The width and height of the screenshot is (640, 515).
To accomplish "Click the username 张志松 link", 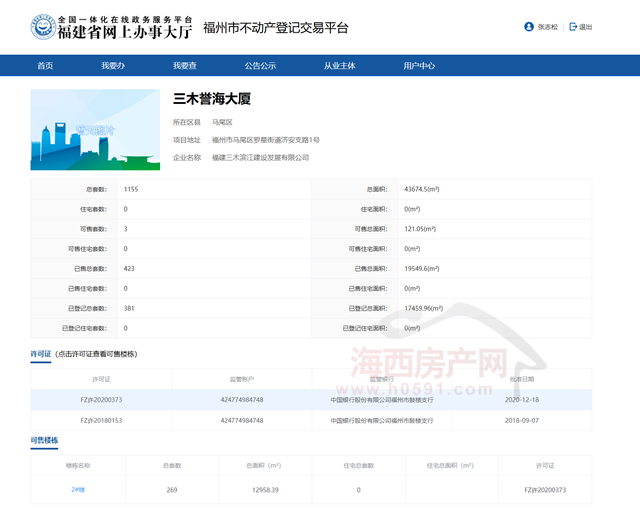I will (x=549, y=27).
